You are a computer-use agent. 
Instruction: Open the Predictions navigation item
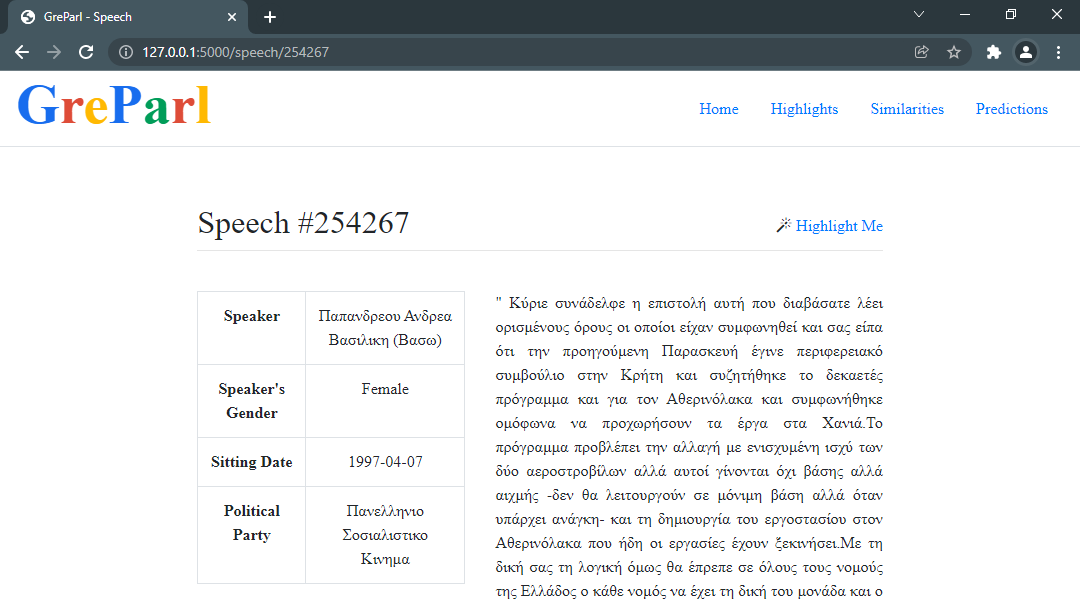pyautogui.click(x=1011, y=109)
